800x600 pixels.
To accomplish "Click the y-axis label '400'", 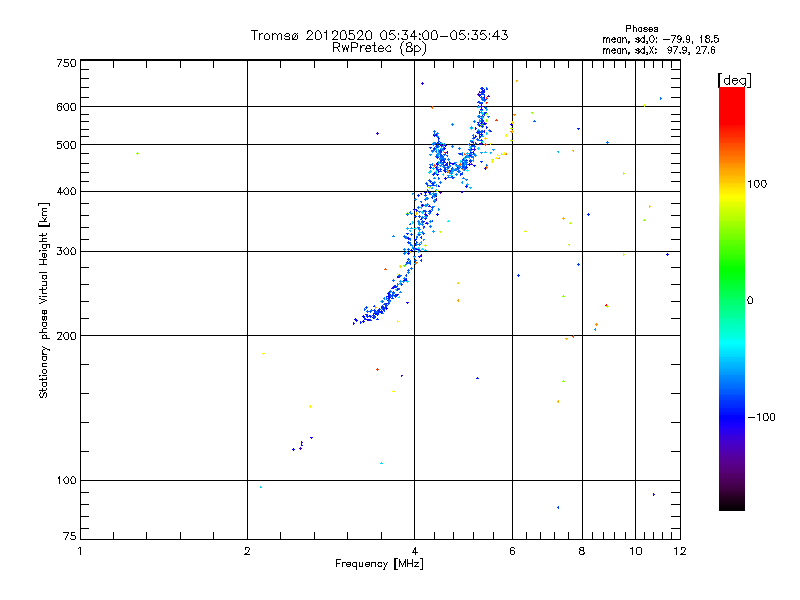I will click(x=66, y=192).
